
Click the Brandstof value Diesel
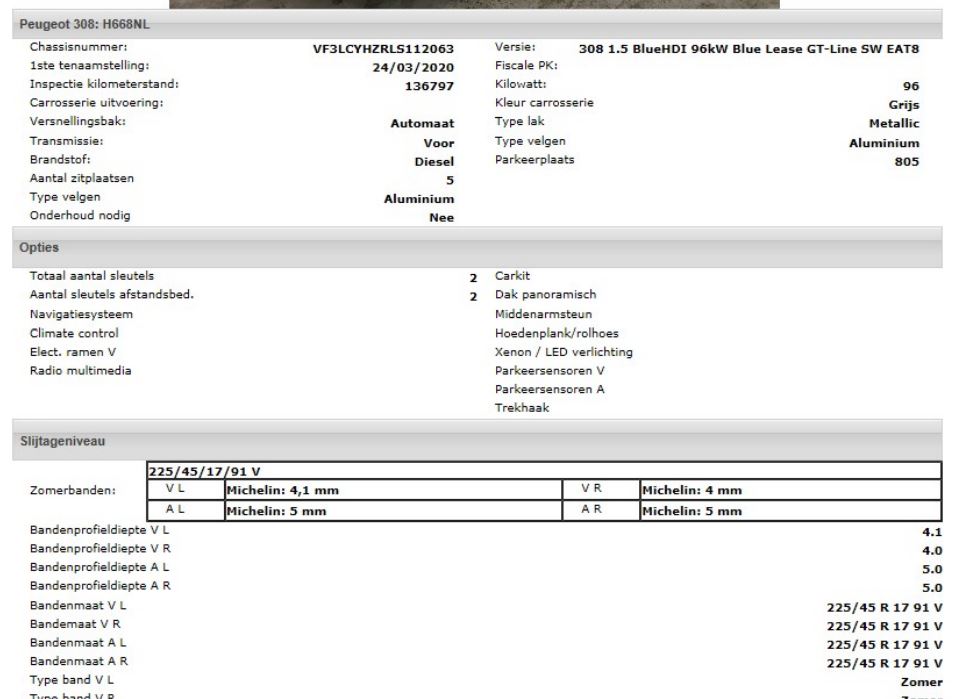pos(434,161)
